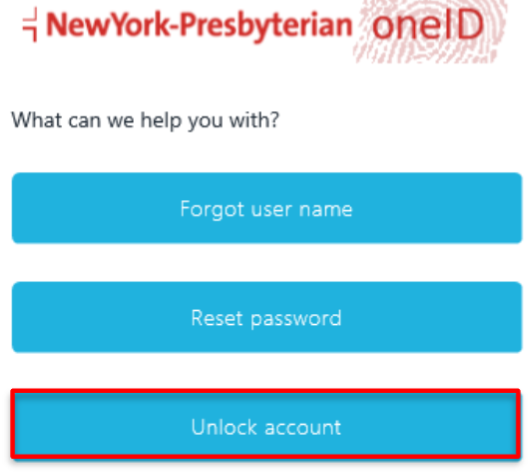
Task: Select the red-highlighted Unlock account option
Action: [x=266, y=424]
